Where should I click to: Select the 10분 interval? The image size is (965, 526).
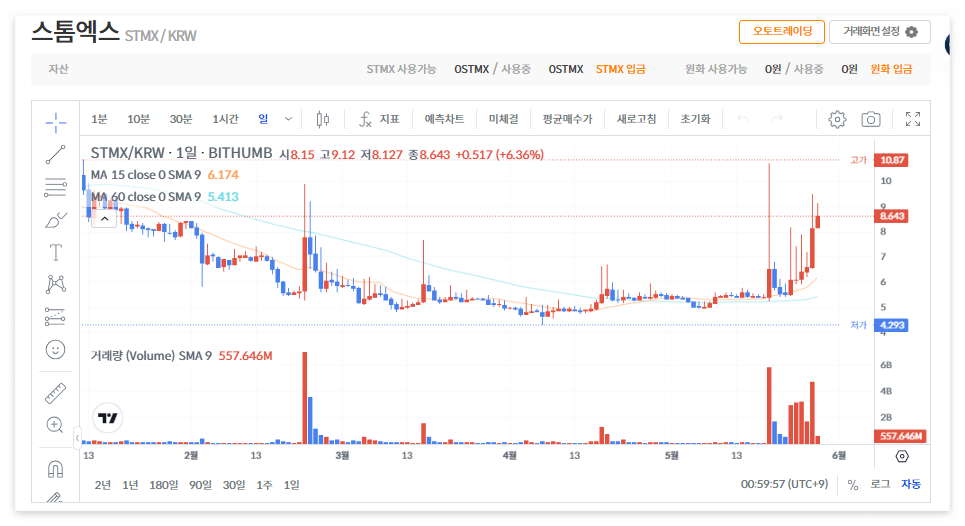[x=138, y=119]
